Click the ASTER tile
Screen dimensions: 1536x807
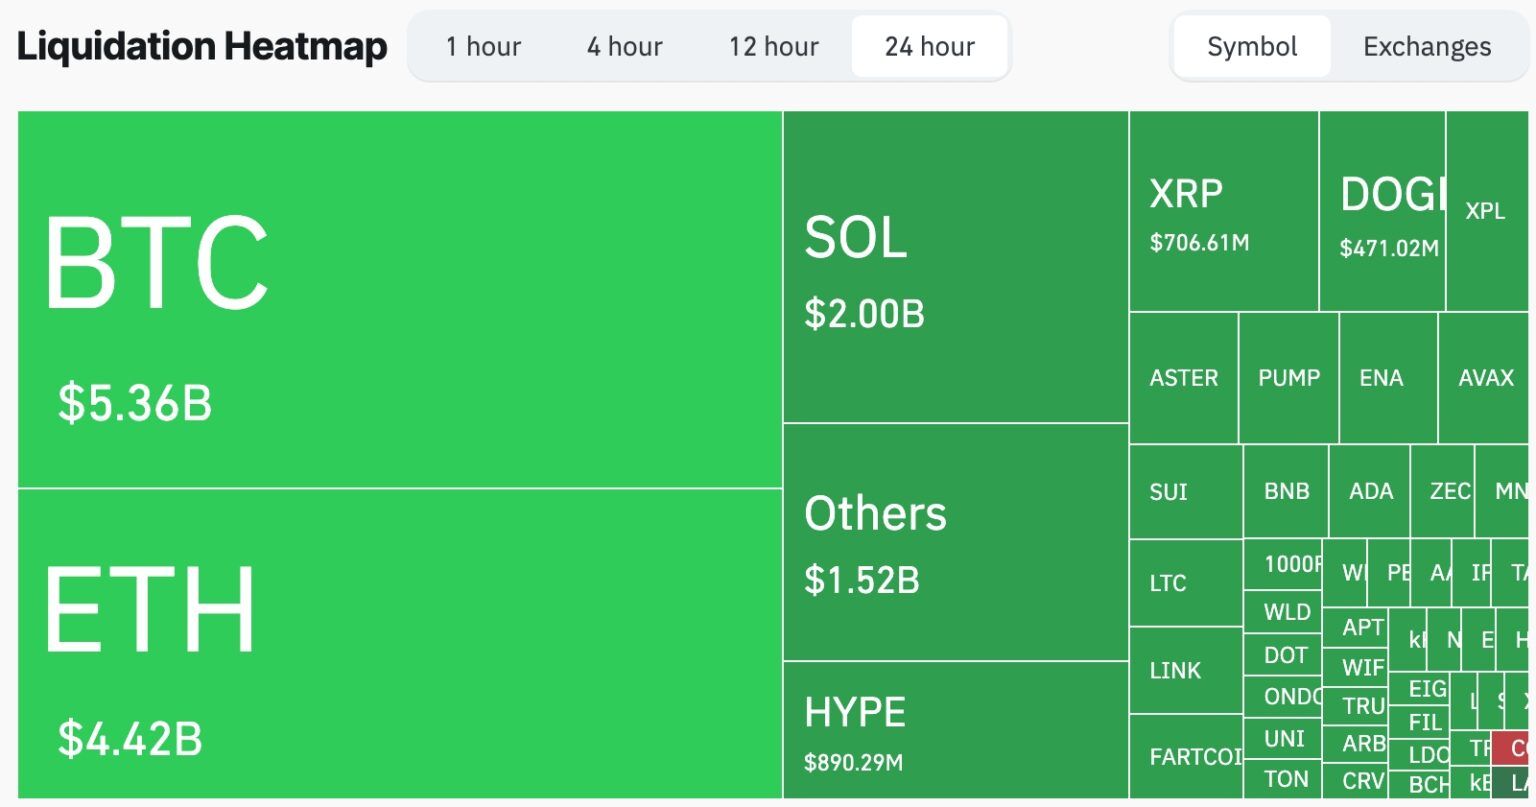(1184, 378)
